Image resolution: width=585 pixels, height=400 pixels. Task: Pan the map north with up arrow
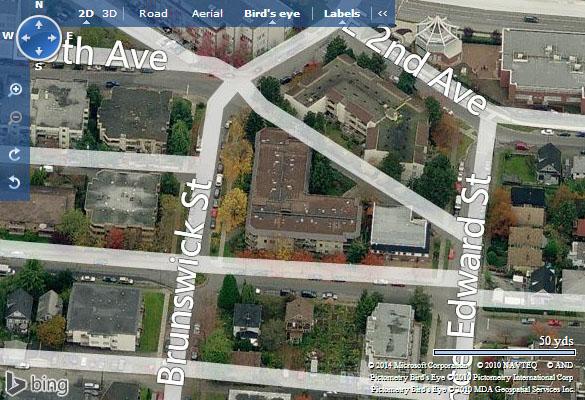[39, 25]
